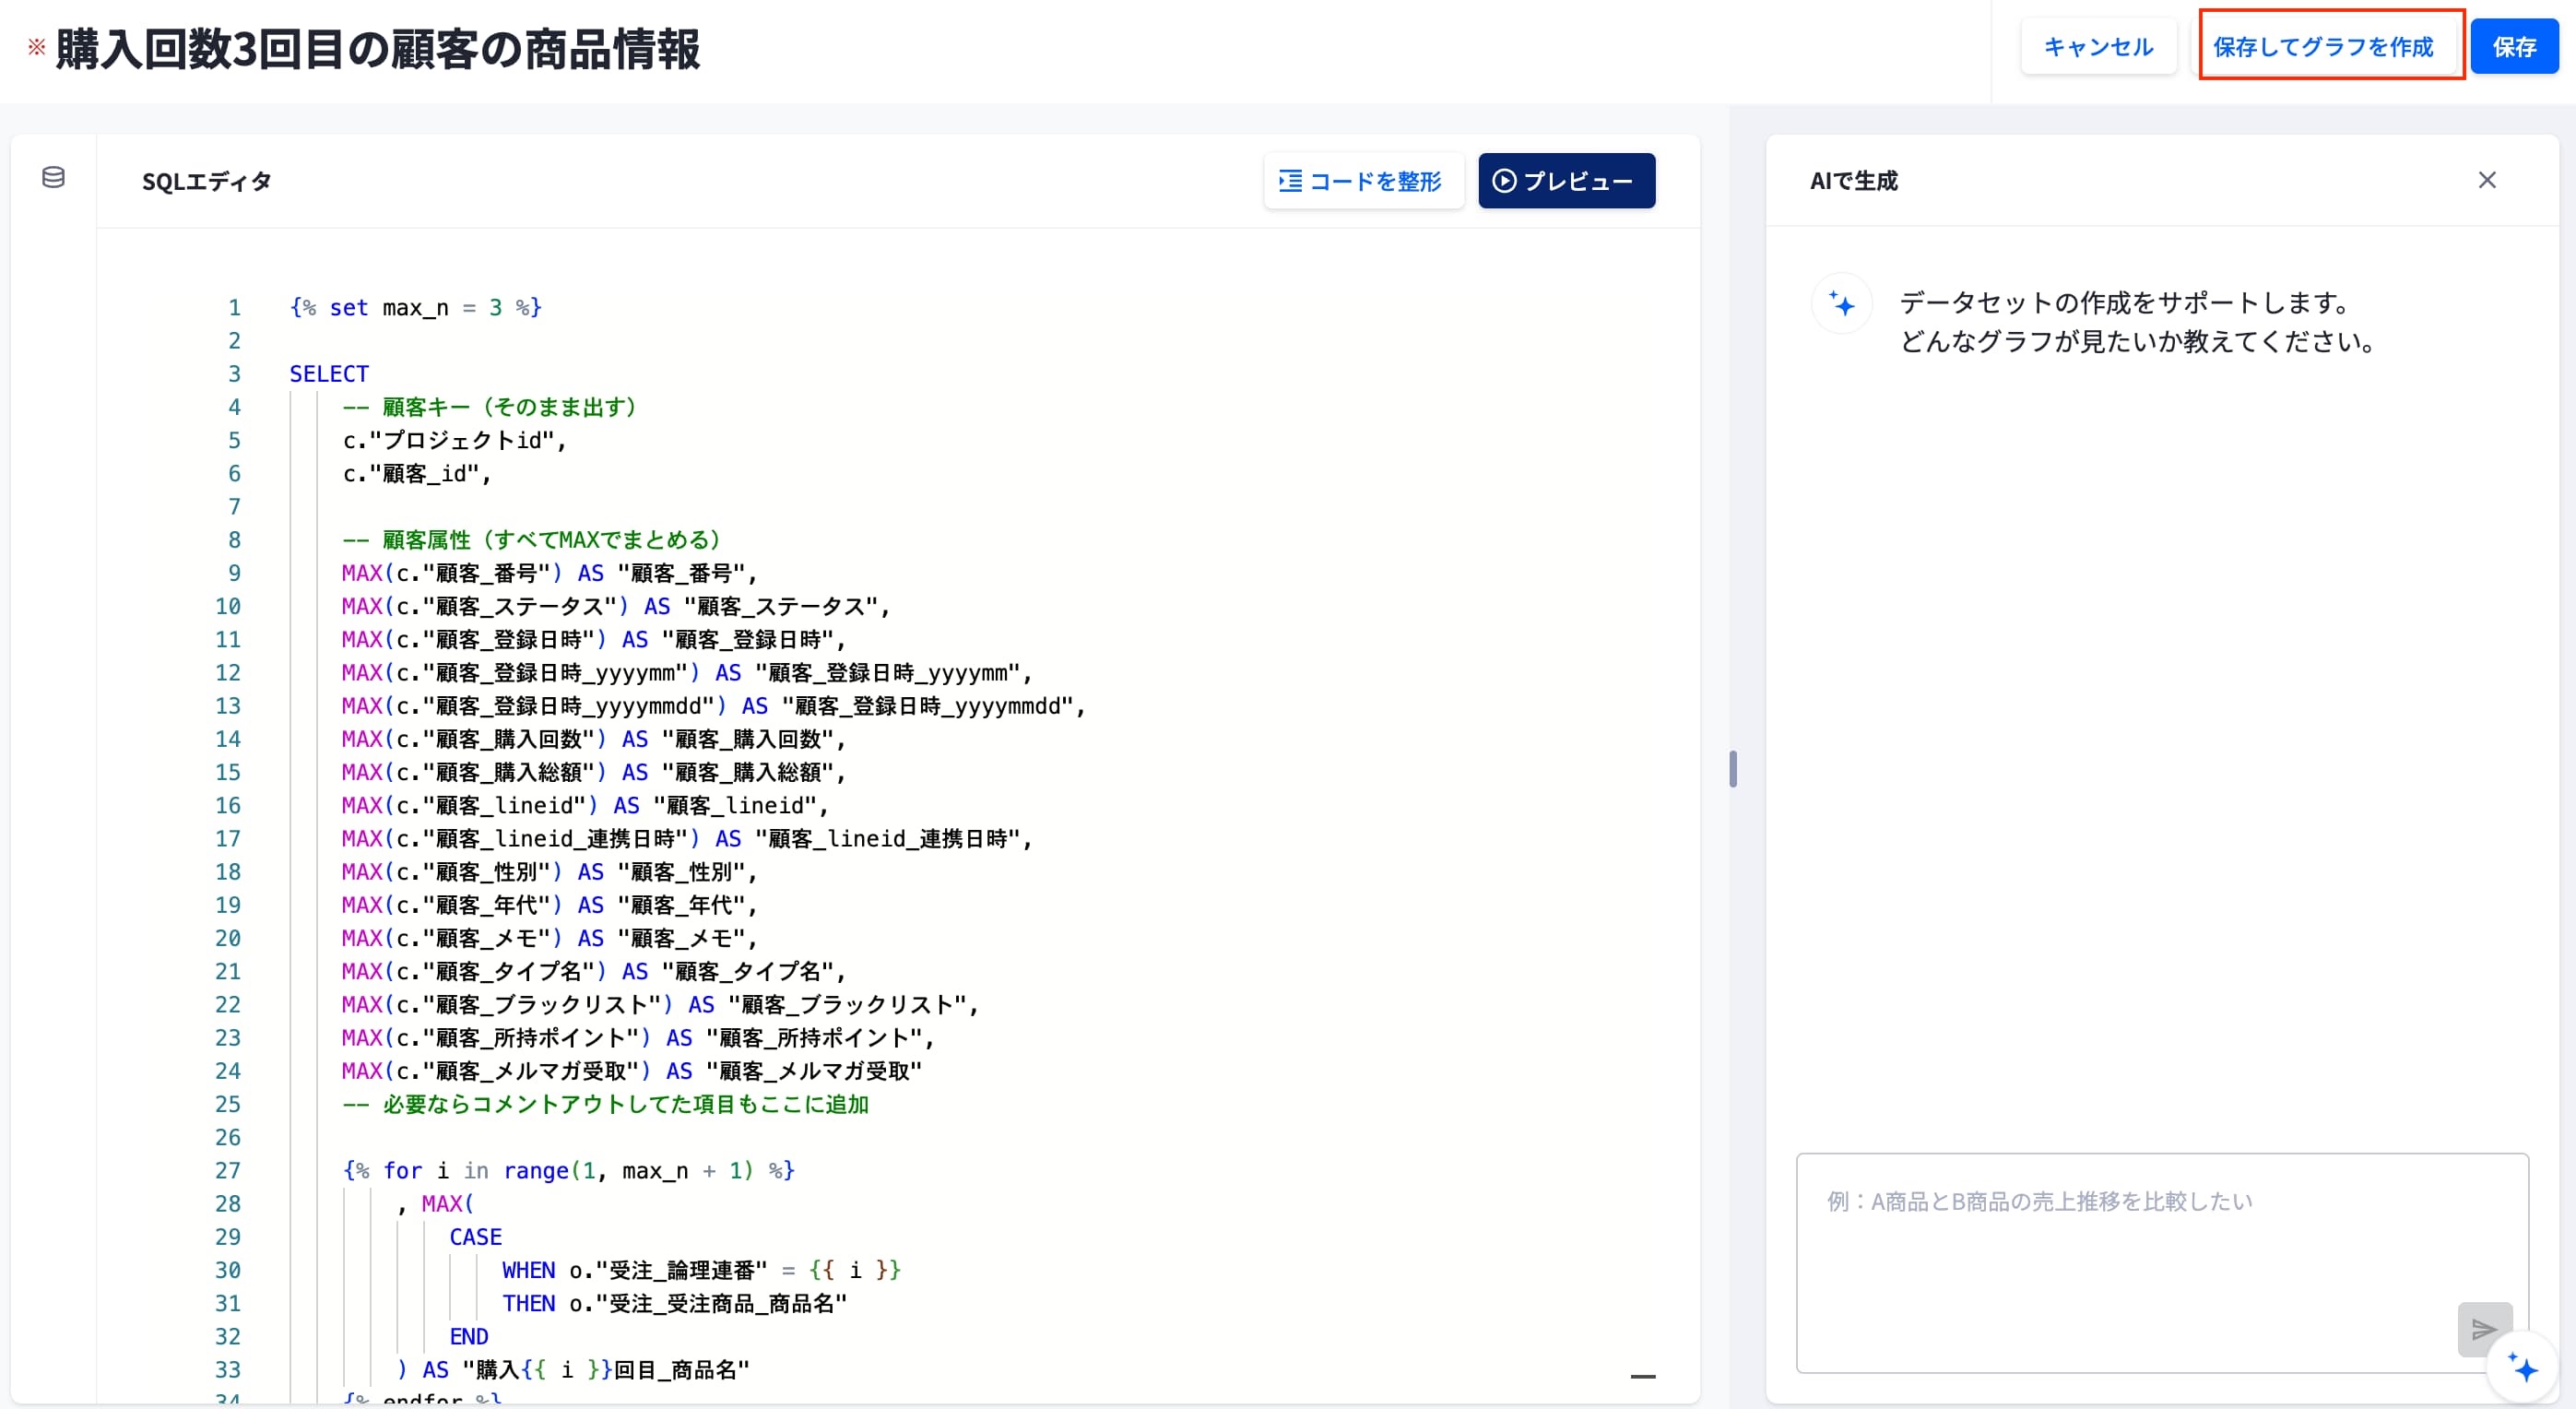Click the コードを整形 format code button
The height and width of the screenshot is (1409, 2576).
click(1363, 181)
